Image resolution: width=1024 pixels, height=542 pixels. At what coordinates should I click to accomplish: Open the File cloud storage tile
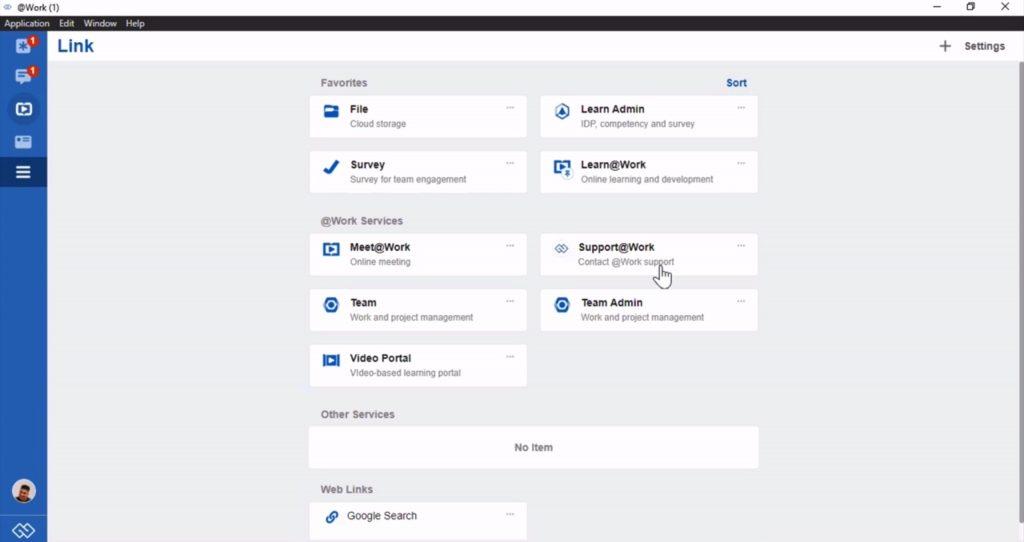coord(417,116)
